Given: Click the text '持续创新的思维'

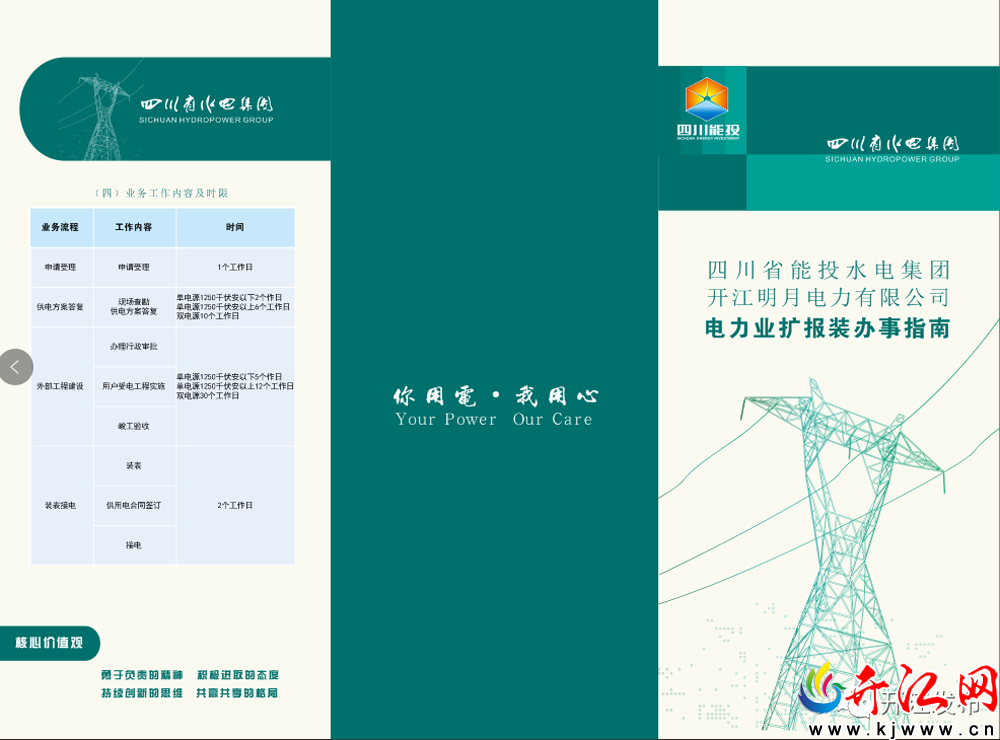Looking at the screenshot, I should tap(142, 693).
